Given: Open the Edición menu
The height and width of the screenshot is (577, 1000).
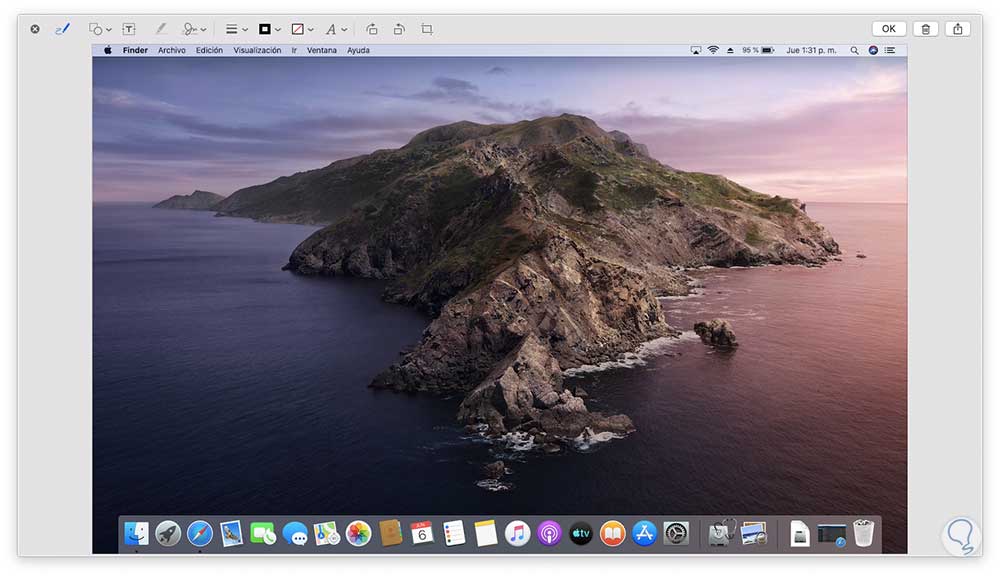Looking at the screenshot, I should coord(209,50).
